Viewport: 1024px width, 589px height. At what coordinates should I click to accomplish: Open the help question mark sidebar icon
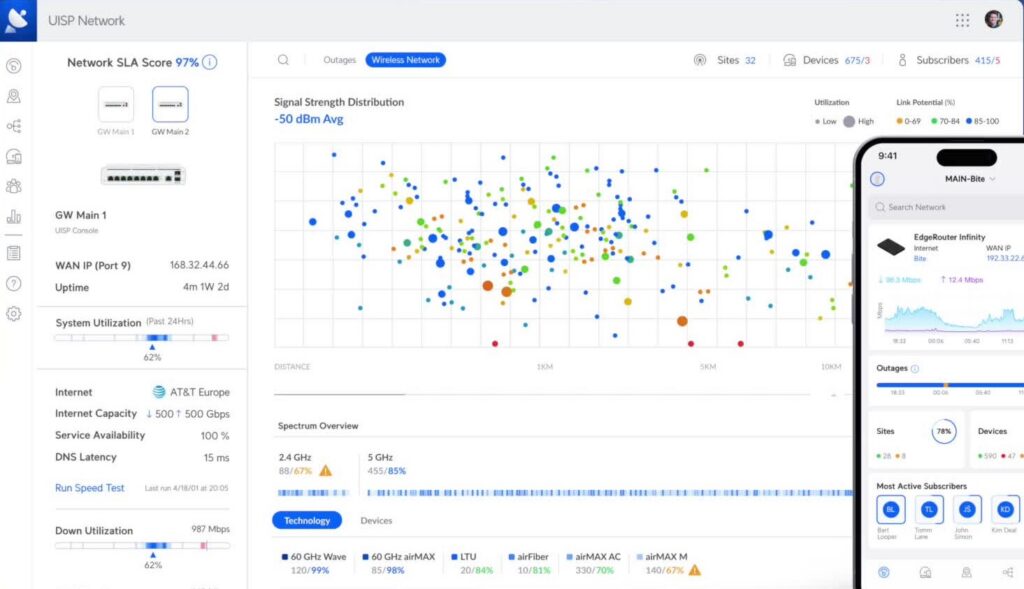point(14,283)
